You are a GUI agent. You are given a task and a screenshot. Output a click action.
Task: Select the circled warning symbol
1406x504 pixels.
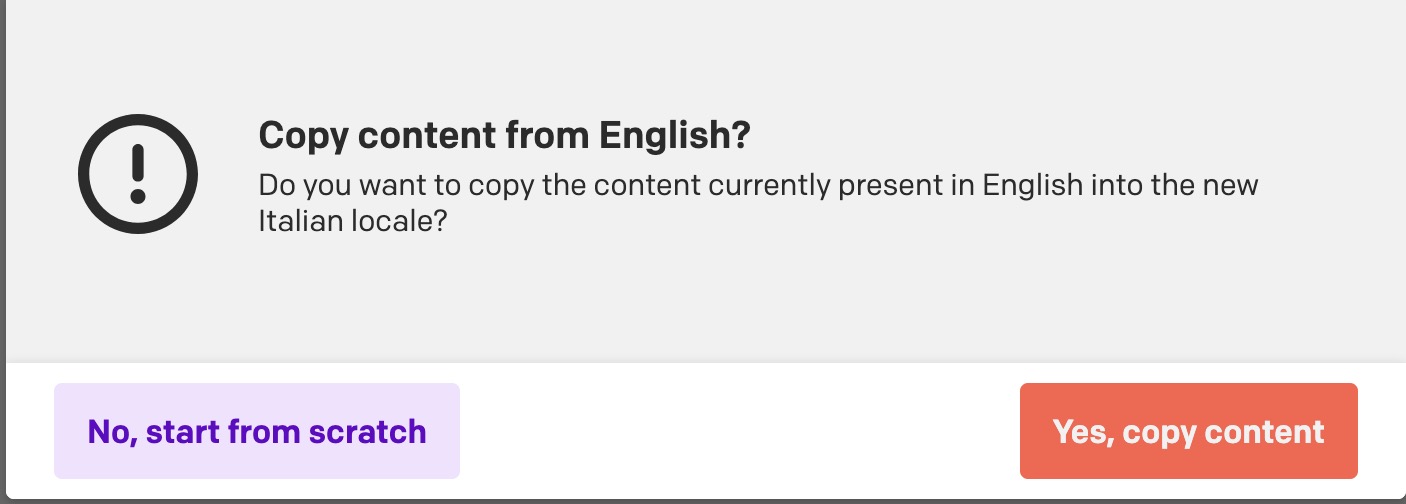point(138,174)
